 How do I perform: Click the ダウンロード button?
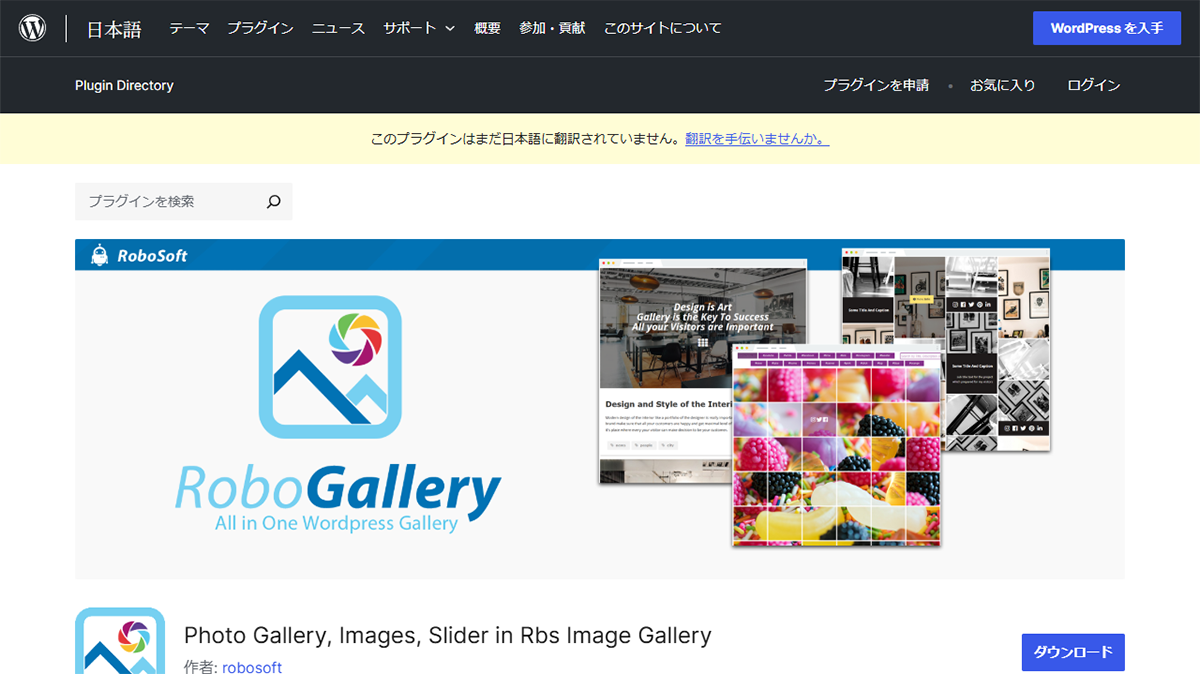pyautogui.click(x=1072, y=652)
